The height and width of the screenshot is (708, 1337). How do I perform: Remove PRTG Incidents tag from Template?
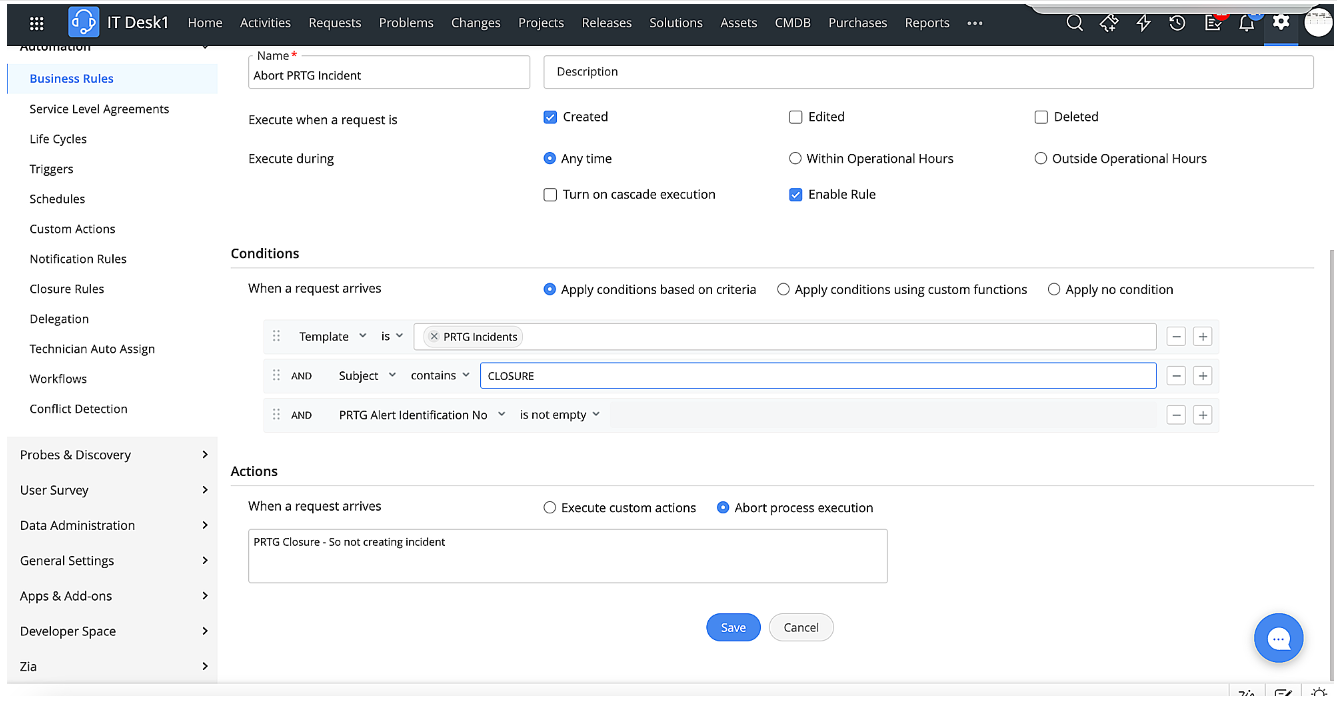point(433,337)
